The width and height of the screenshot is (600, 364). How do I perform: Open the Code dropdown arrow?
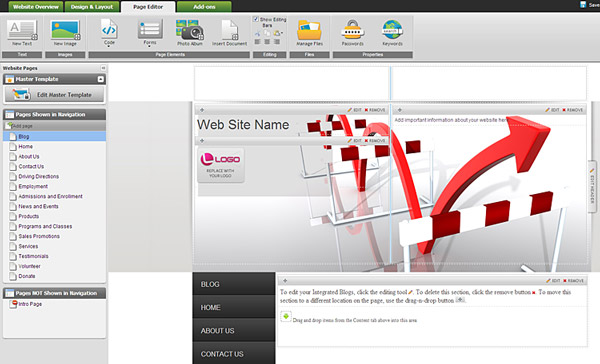tap(109, 46)
